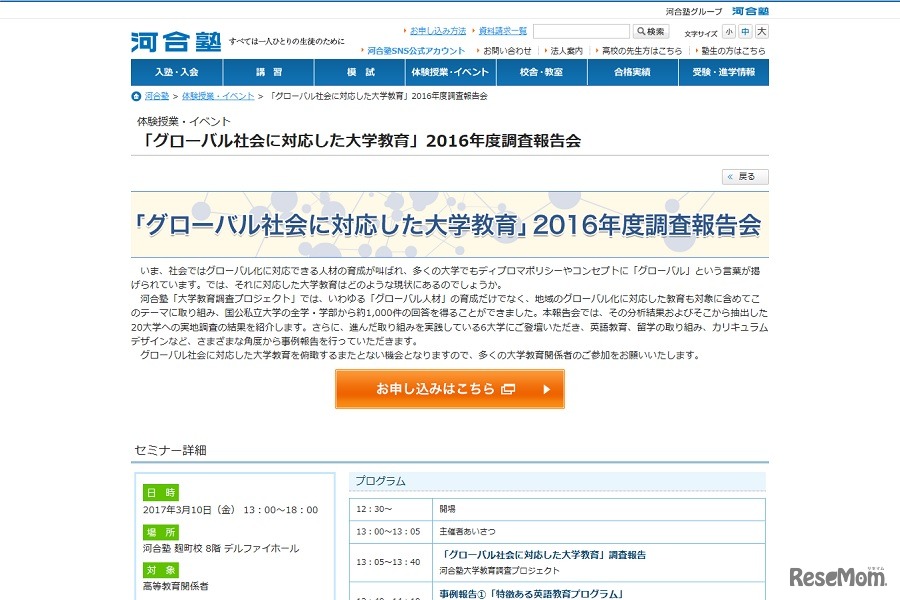Open 塾生の方はこちら link
The height and width of the screenshot is (600, 900).
[733, 51]
